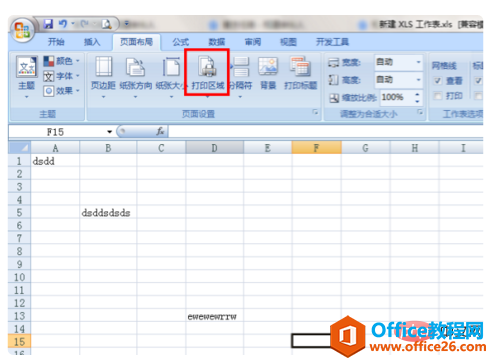Screen dimensions: 493x364
Task: Click the Office button orb
Action: [x=22, y=30]
